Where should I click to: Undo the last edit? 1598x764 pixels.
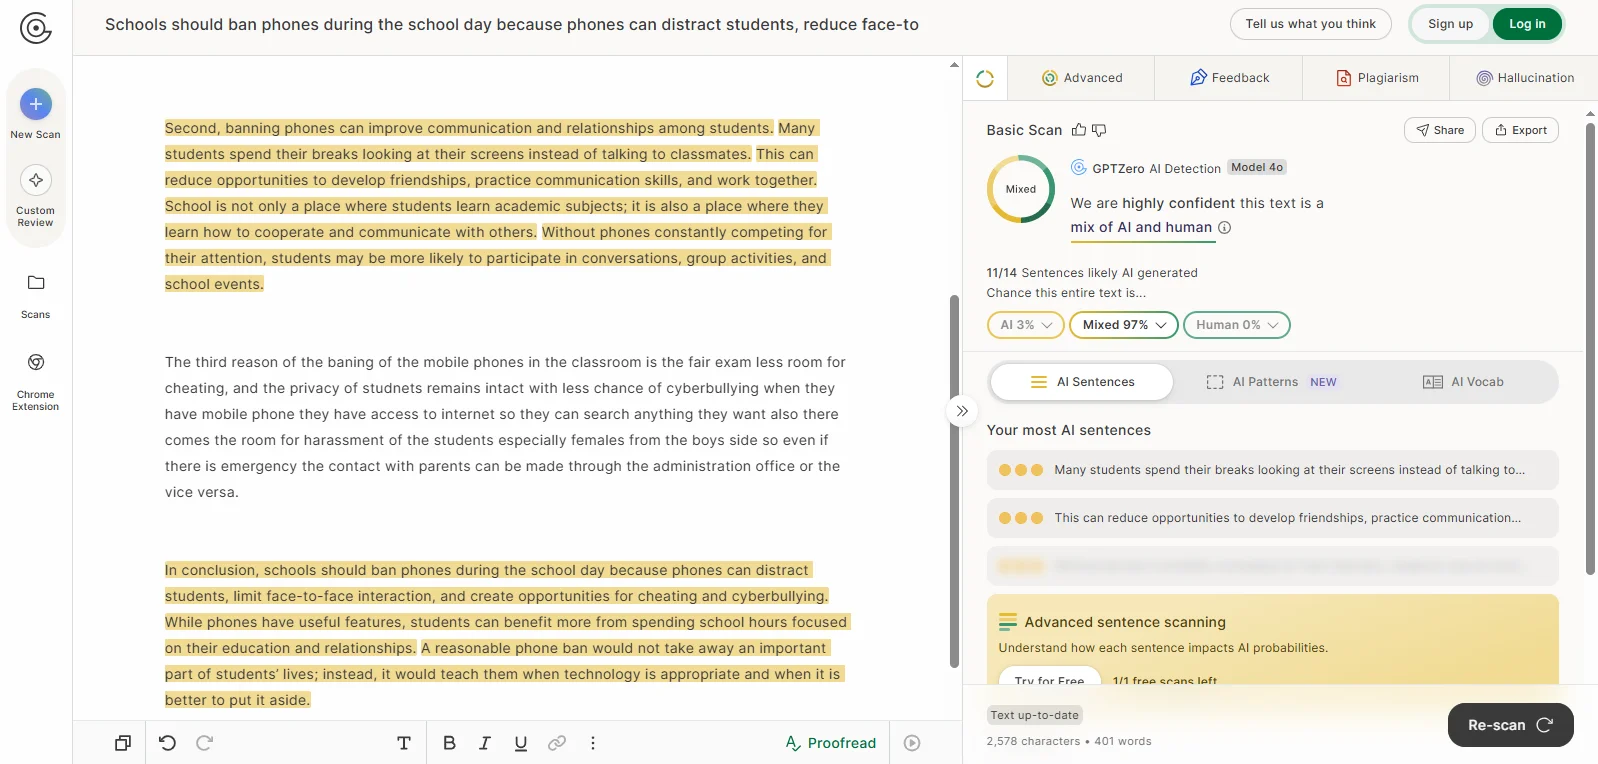167,743
